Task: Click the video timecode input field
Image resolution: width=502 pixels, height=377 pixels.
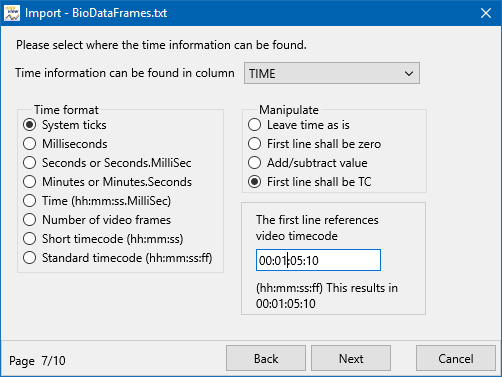Action: click(x=318, y=260)
